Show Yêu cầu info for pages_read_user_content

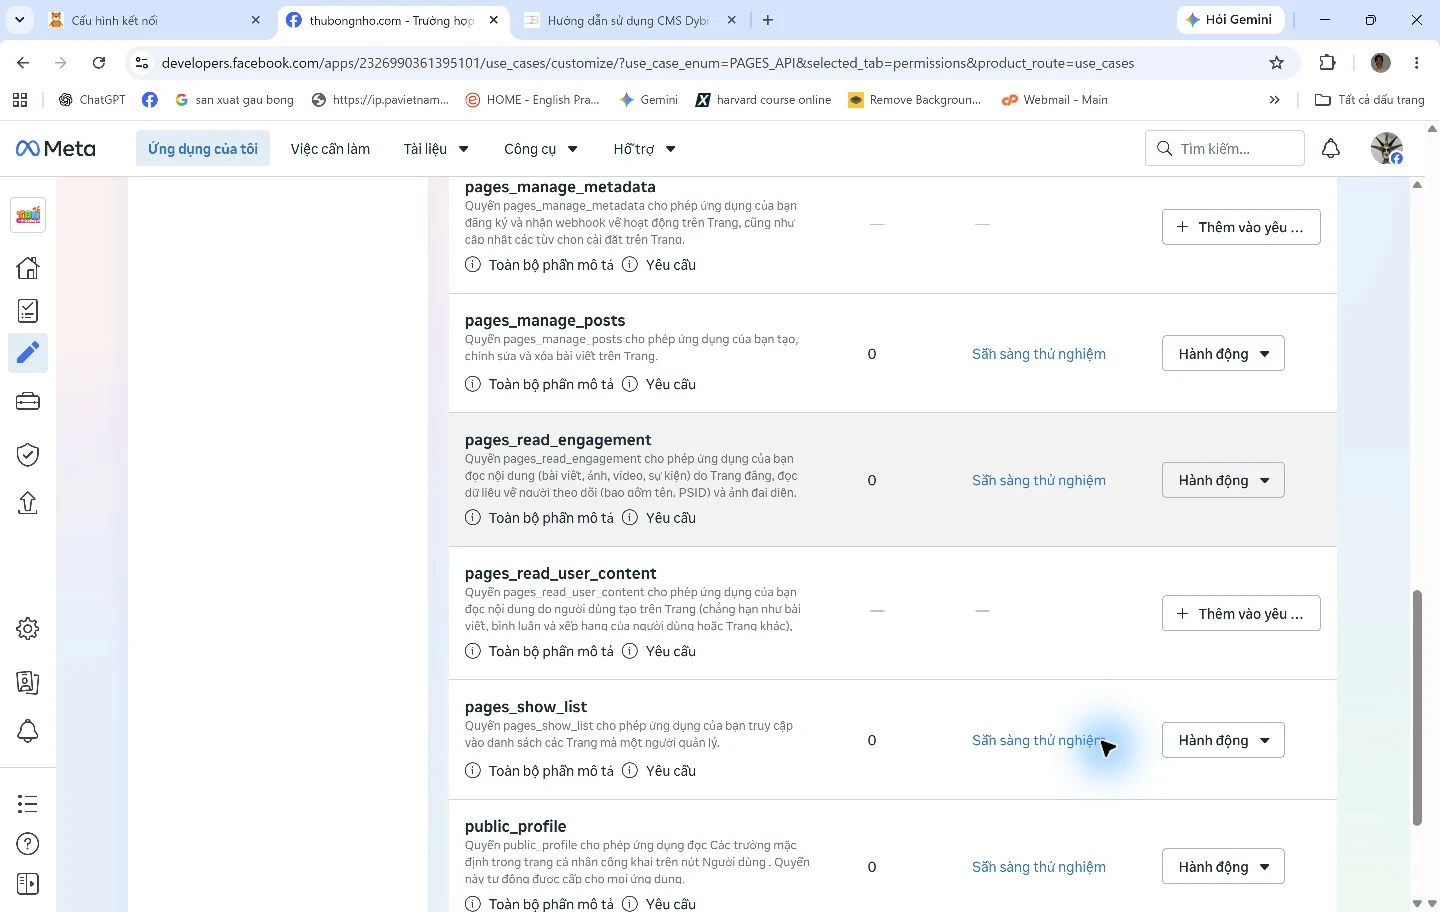[659, 651]
